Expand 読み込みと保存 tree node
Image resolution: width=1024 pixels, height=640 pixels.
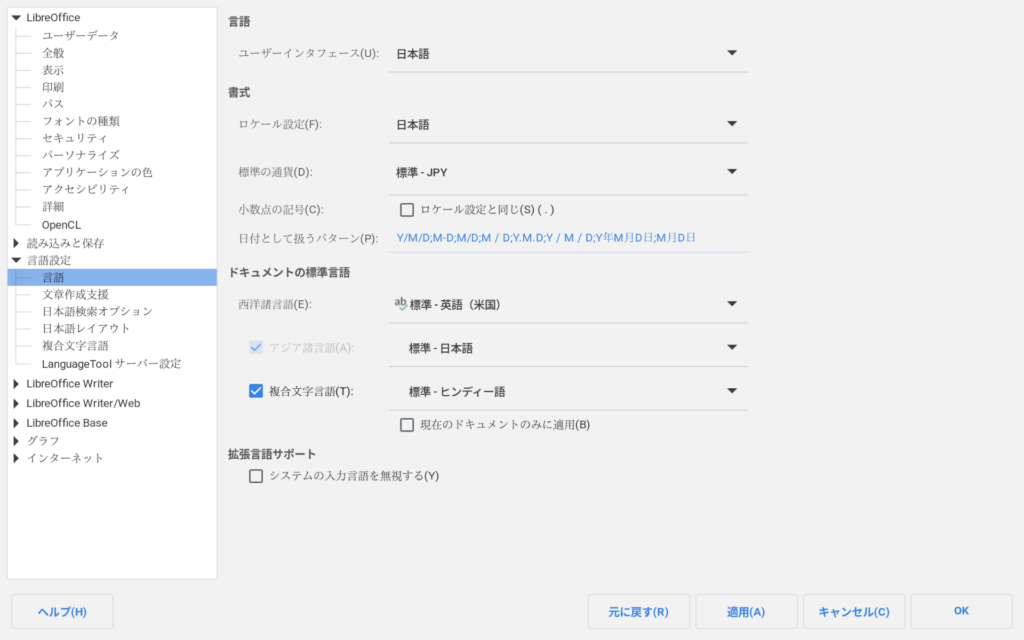click(x=16, y=243)
